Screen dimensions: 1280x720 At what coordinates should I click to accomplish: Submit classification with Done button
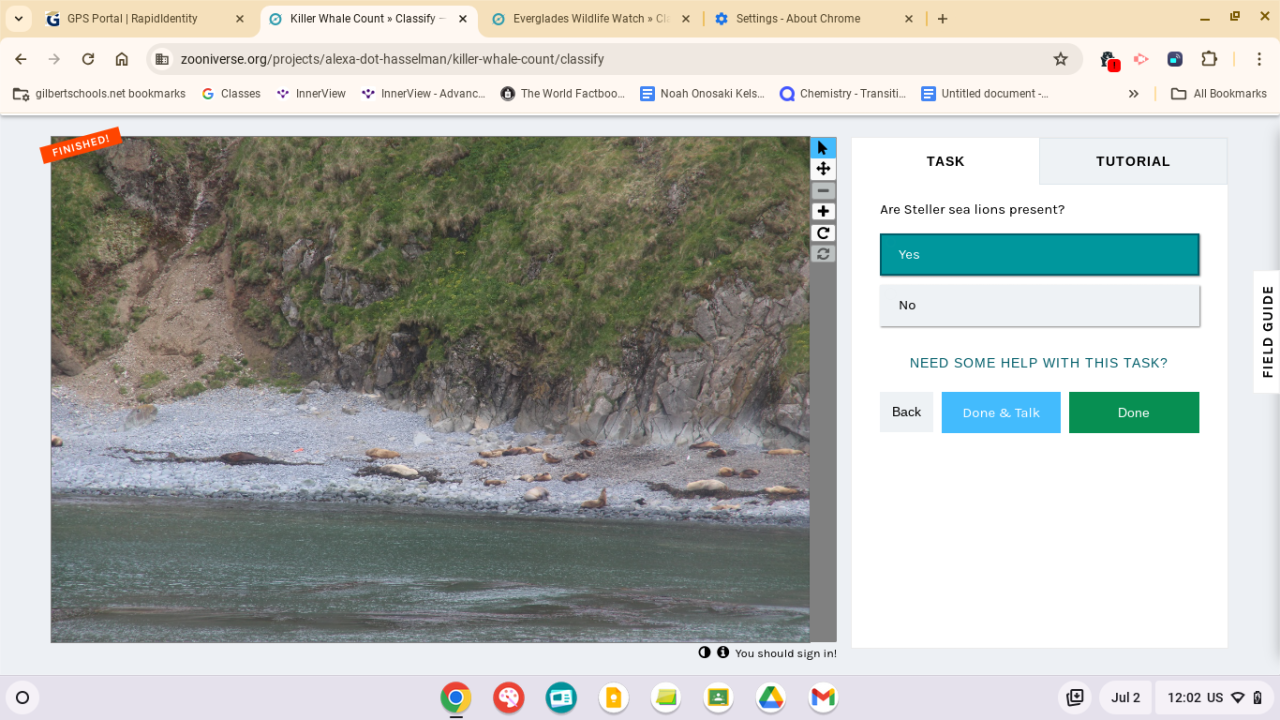coord(1134,412)
